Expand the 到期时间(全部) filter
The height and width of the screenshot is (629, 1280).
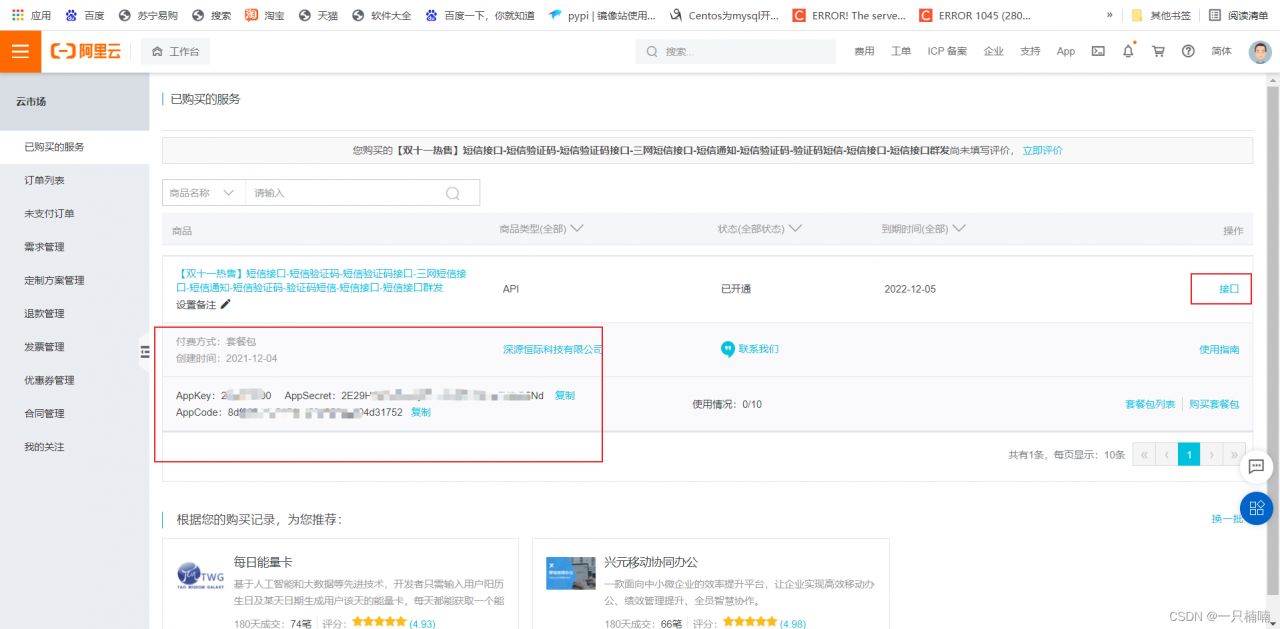pos(923,229)
